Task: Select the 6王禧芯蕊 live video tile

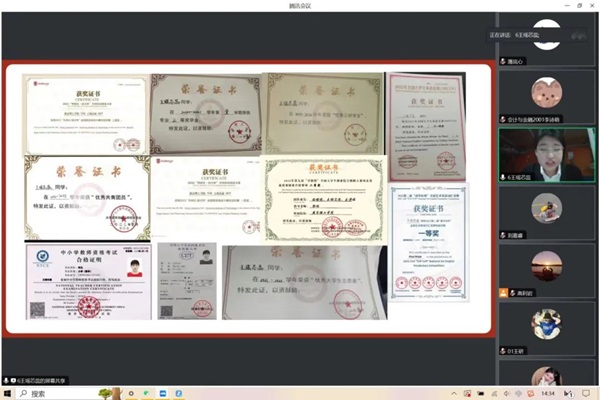Action: click(x=546, y=154)
